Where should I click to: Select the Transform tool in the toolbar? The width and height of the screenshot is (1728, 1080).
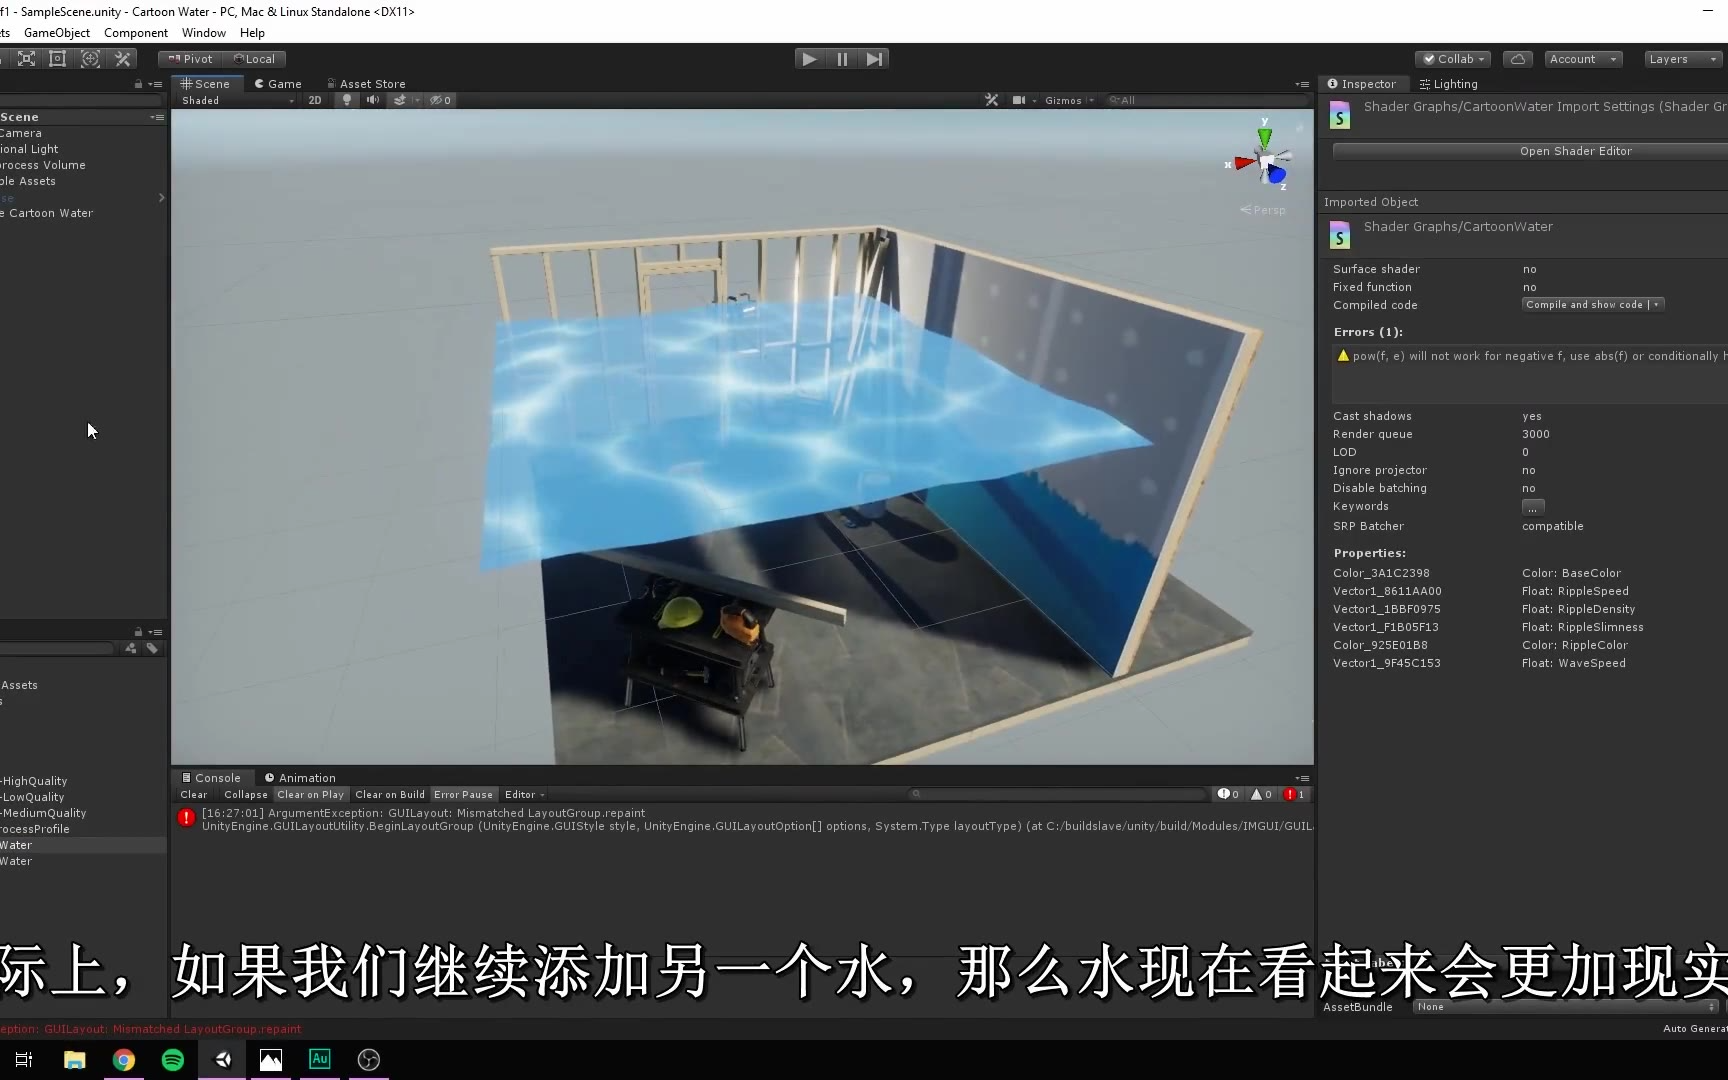[90, 59]
